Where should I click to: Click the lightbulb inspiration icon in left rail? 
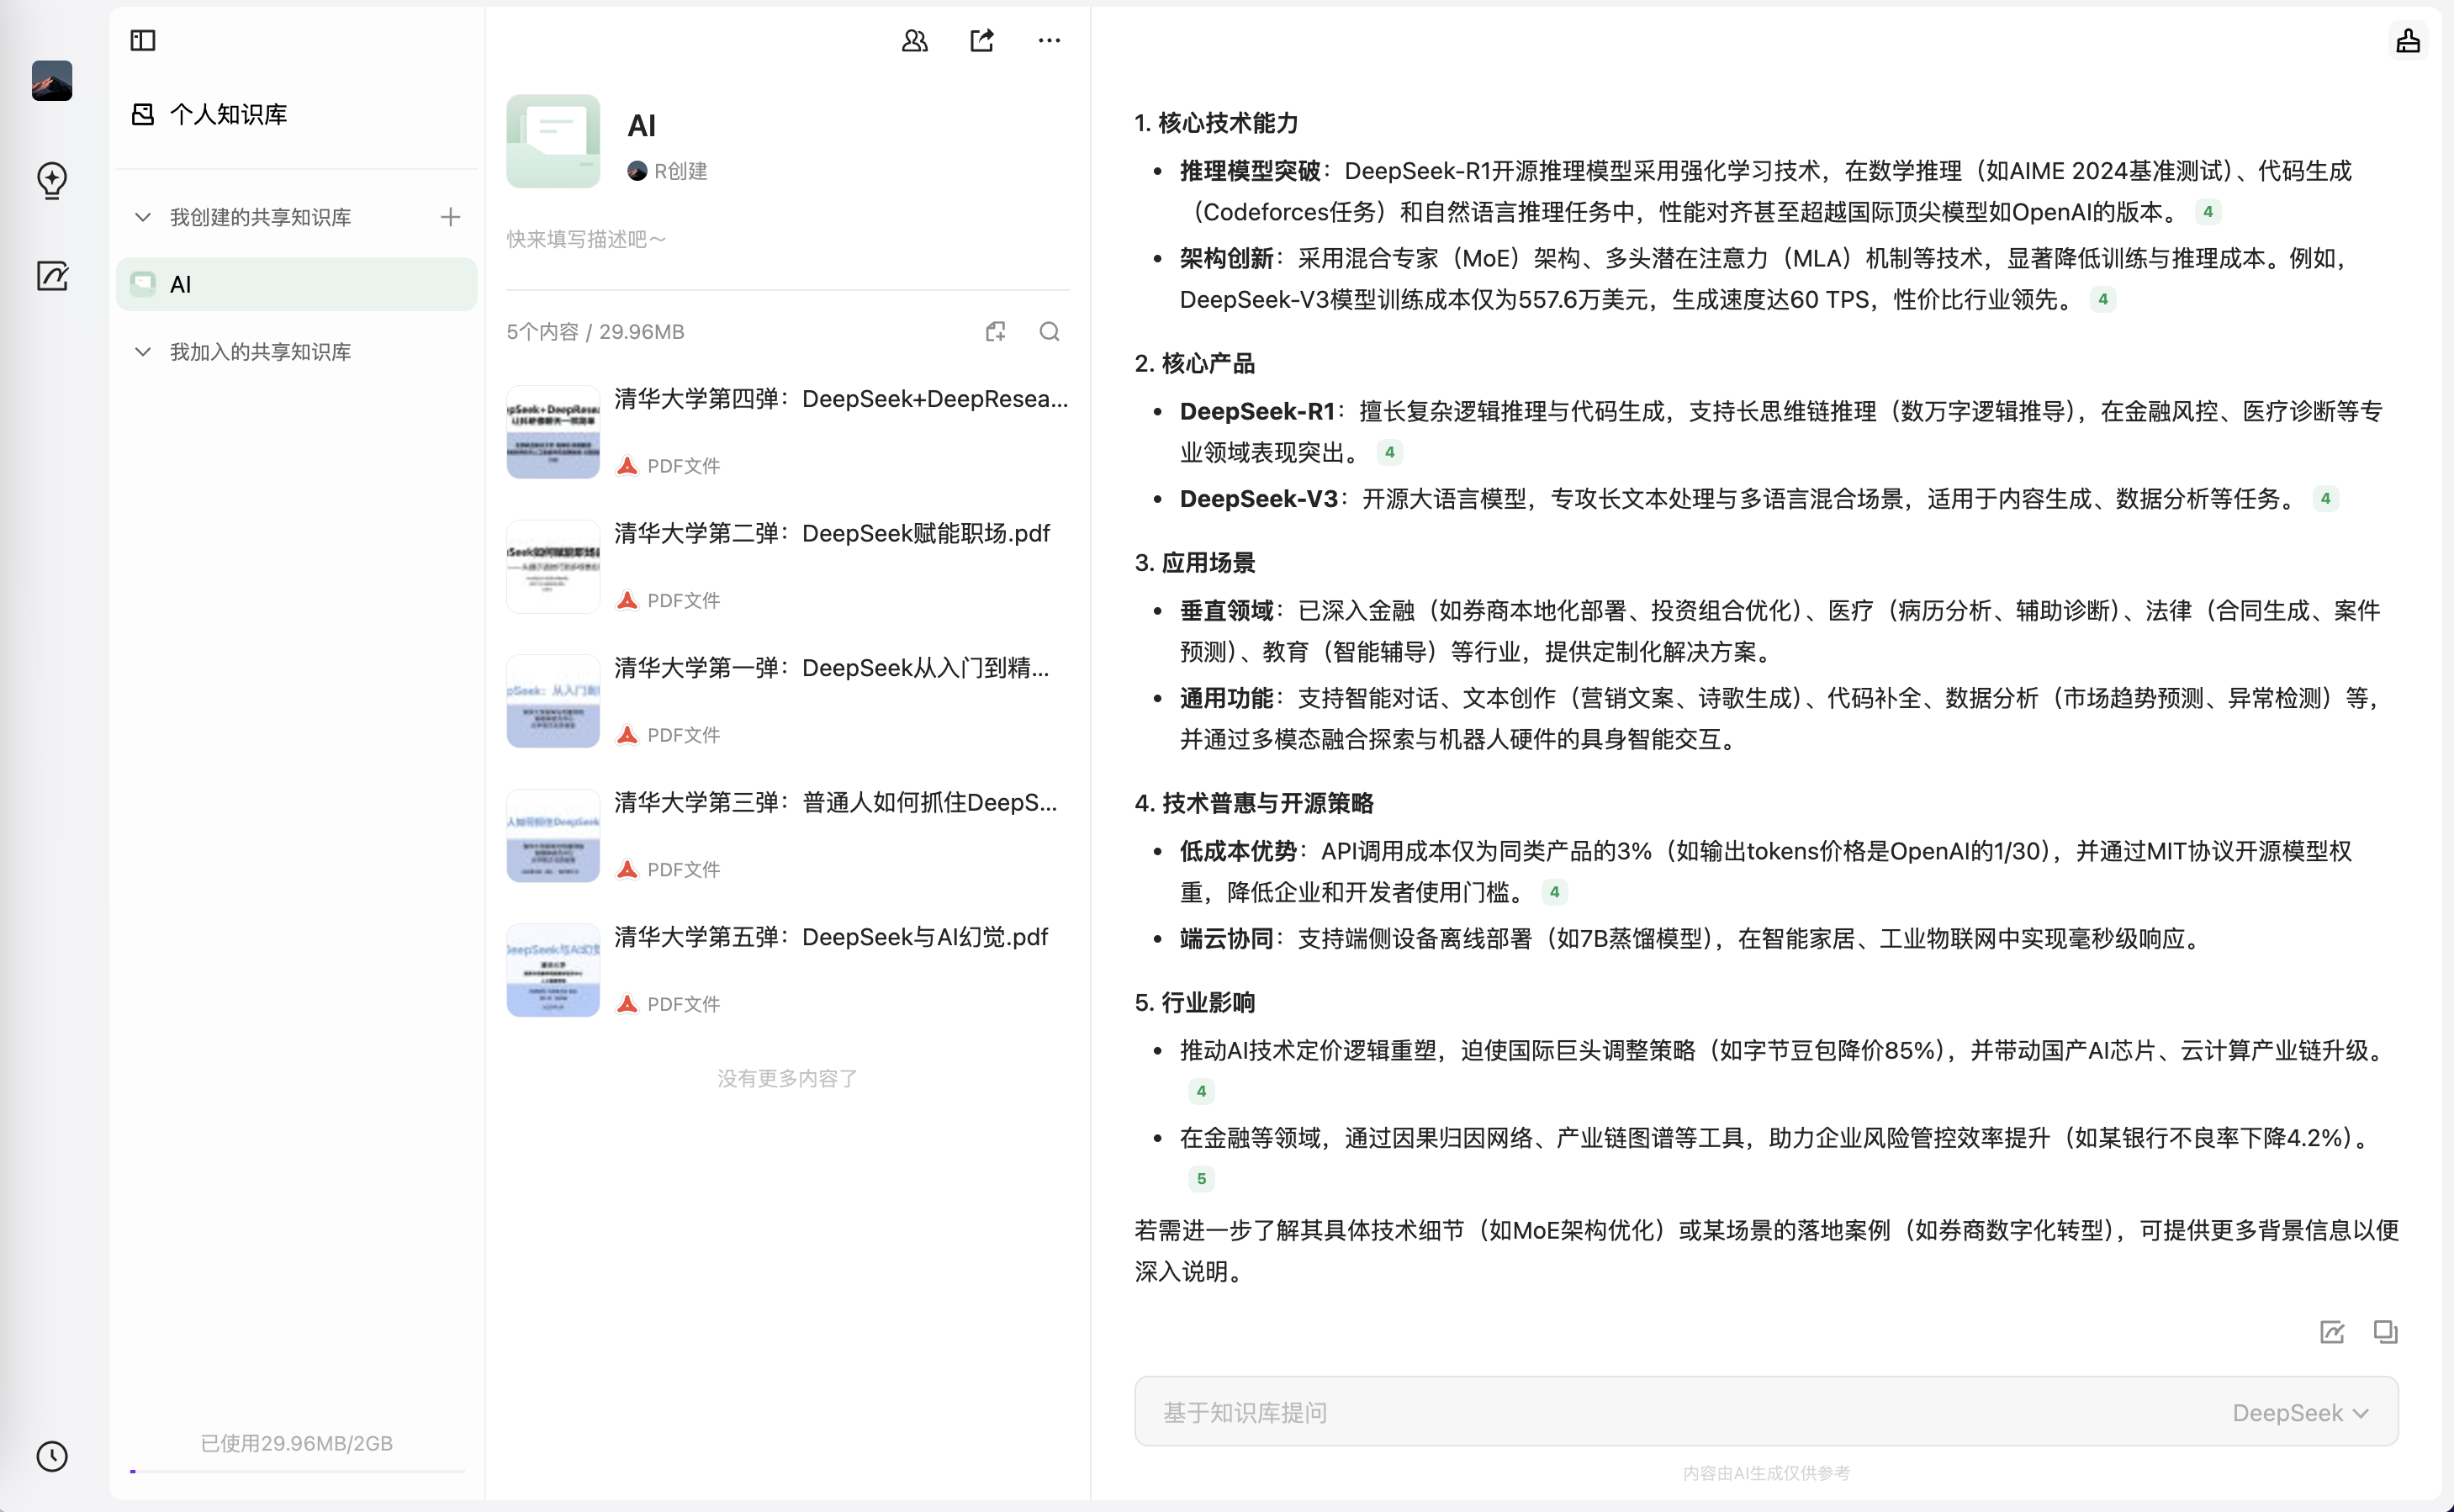(52, 180)
